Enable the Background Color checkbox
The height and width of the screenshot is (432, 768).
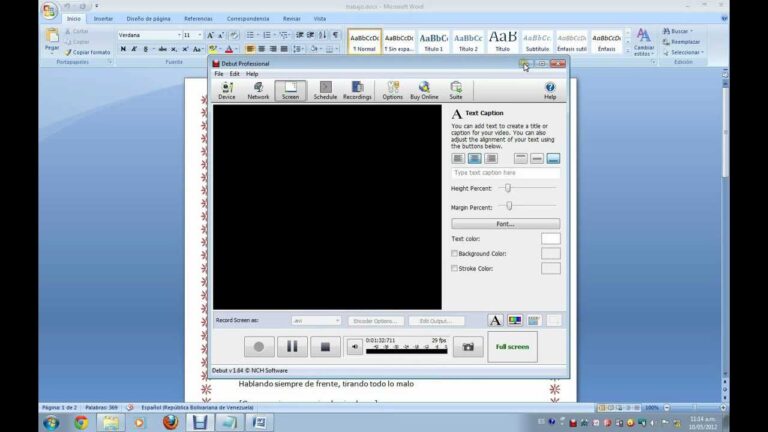(455, 254)
